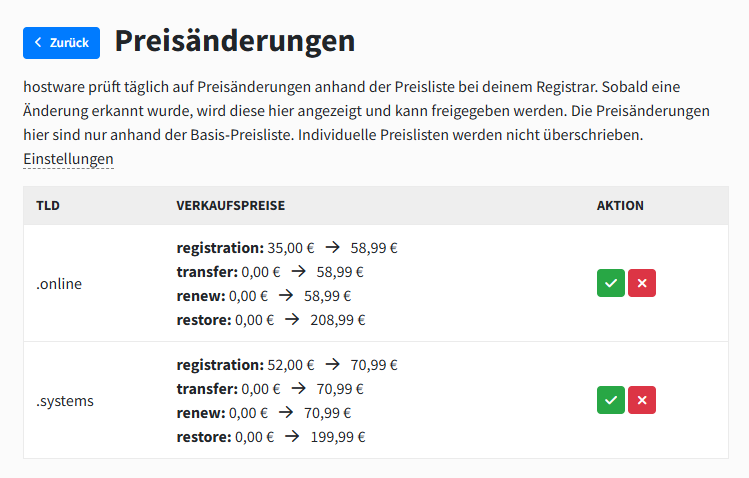Viewport: 749px width, 478px height.
Task: Approve the .online price change
Action: pyautogui.click(x=611, y=284)
